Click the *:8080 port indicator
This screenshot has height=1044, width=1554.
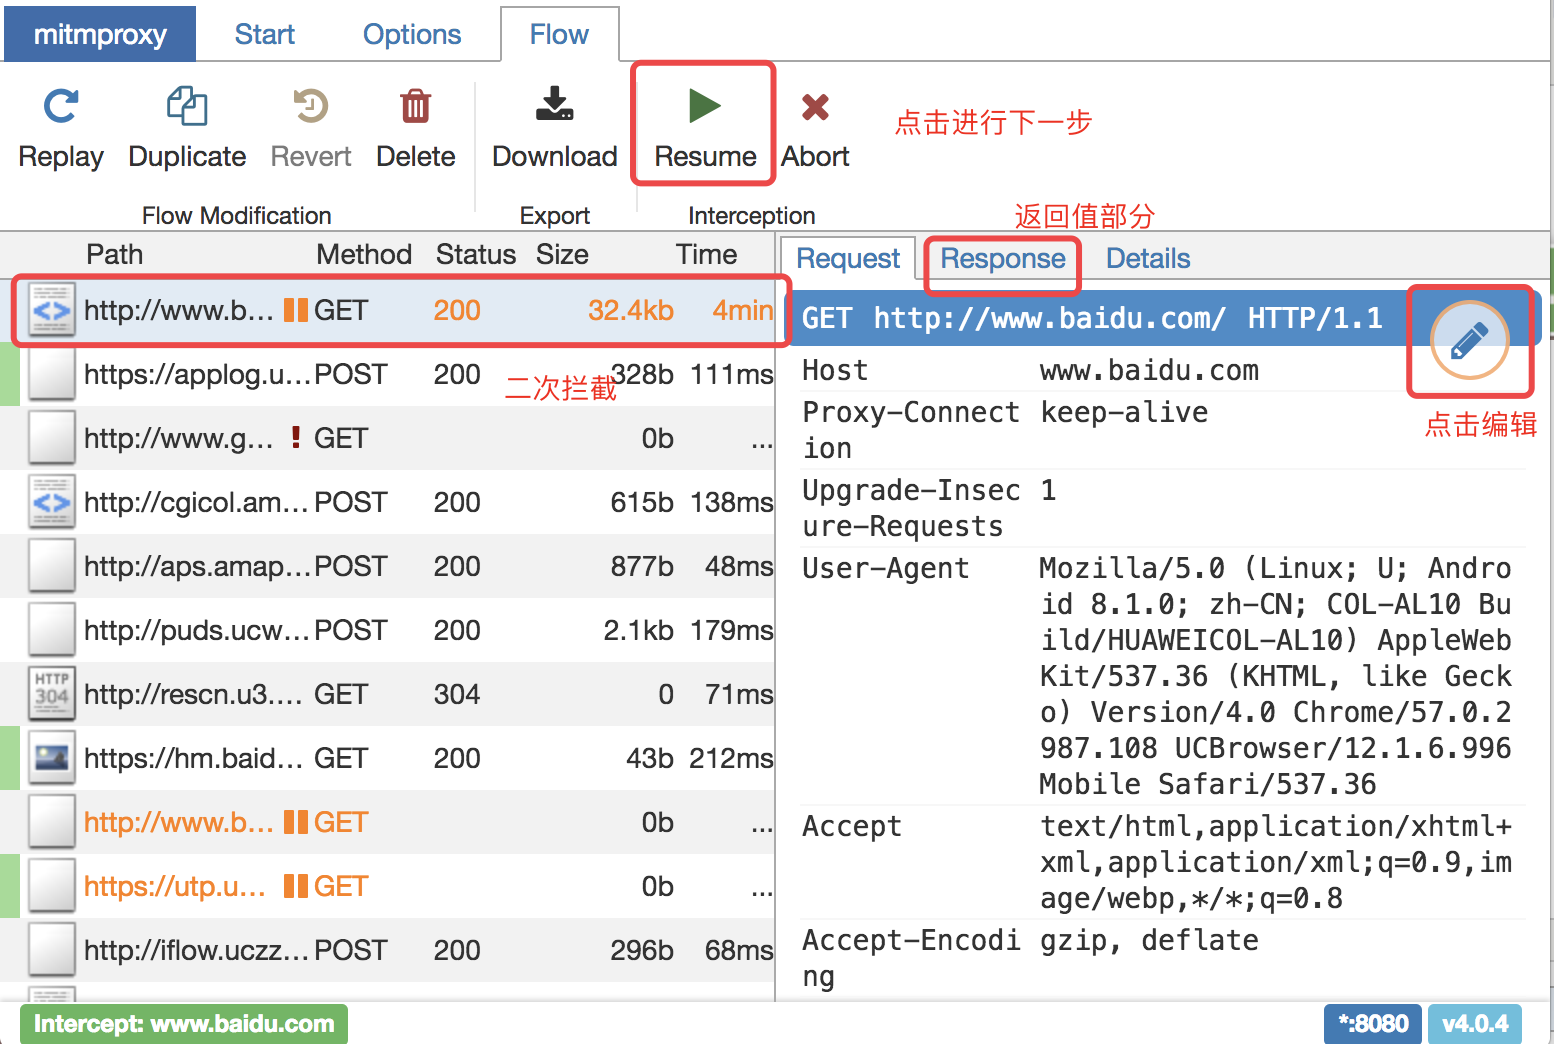click(1372, 1023)
